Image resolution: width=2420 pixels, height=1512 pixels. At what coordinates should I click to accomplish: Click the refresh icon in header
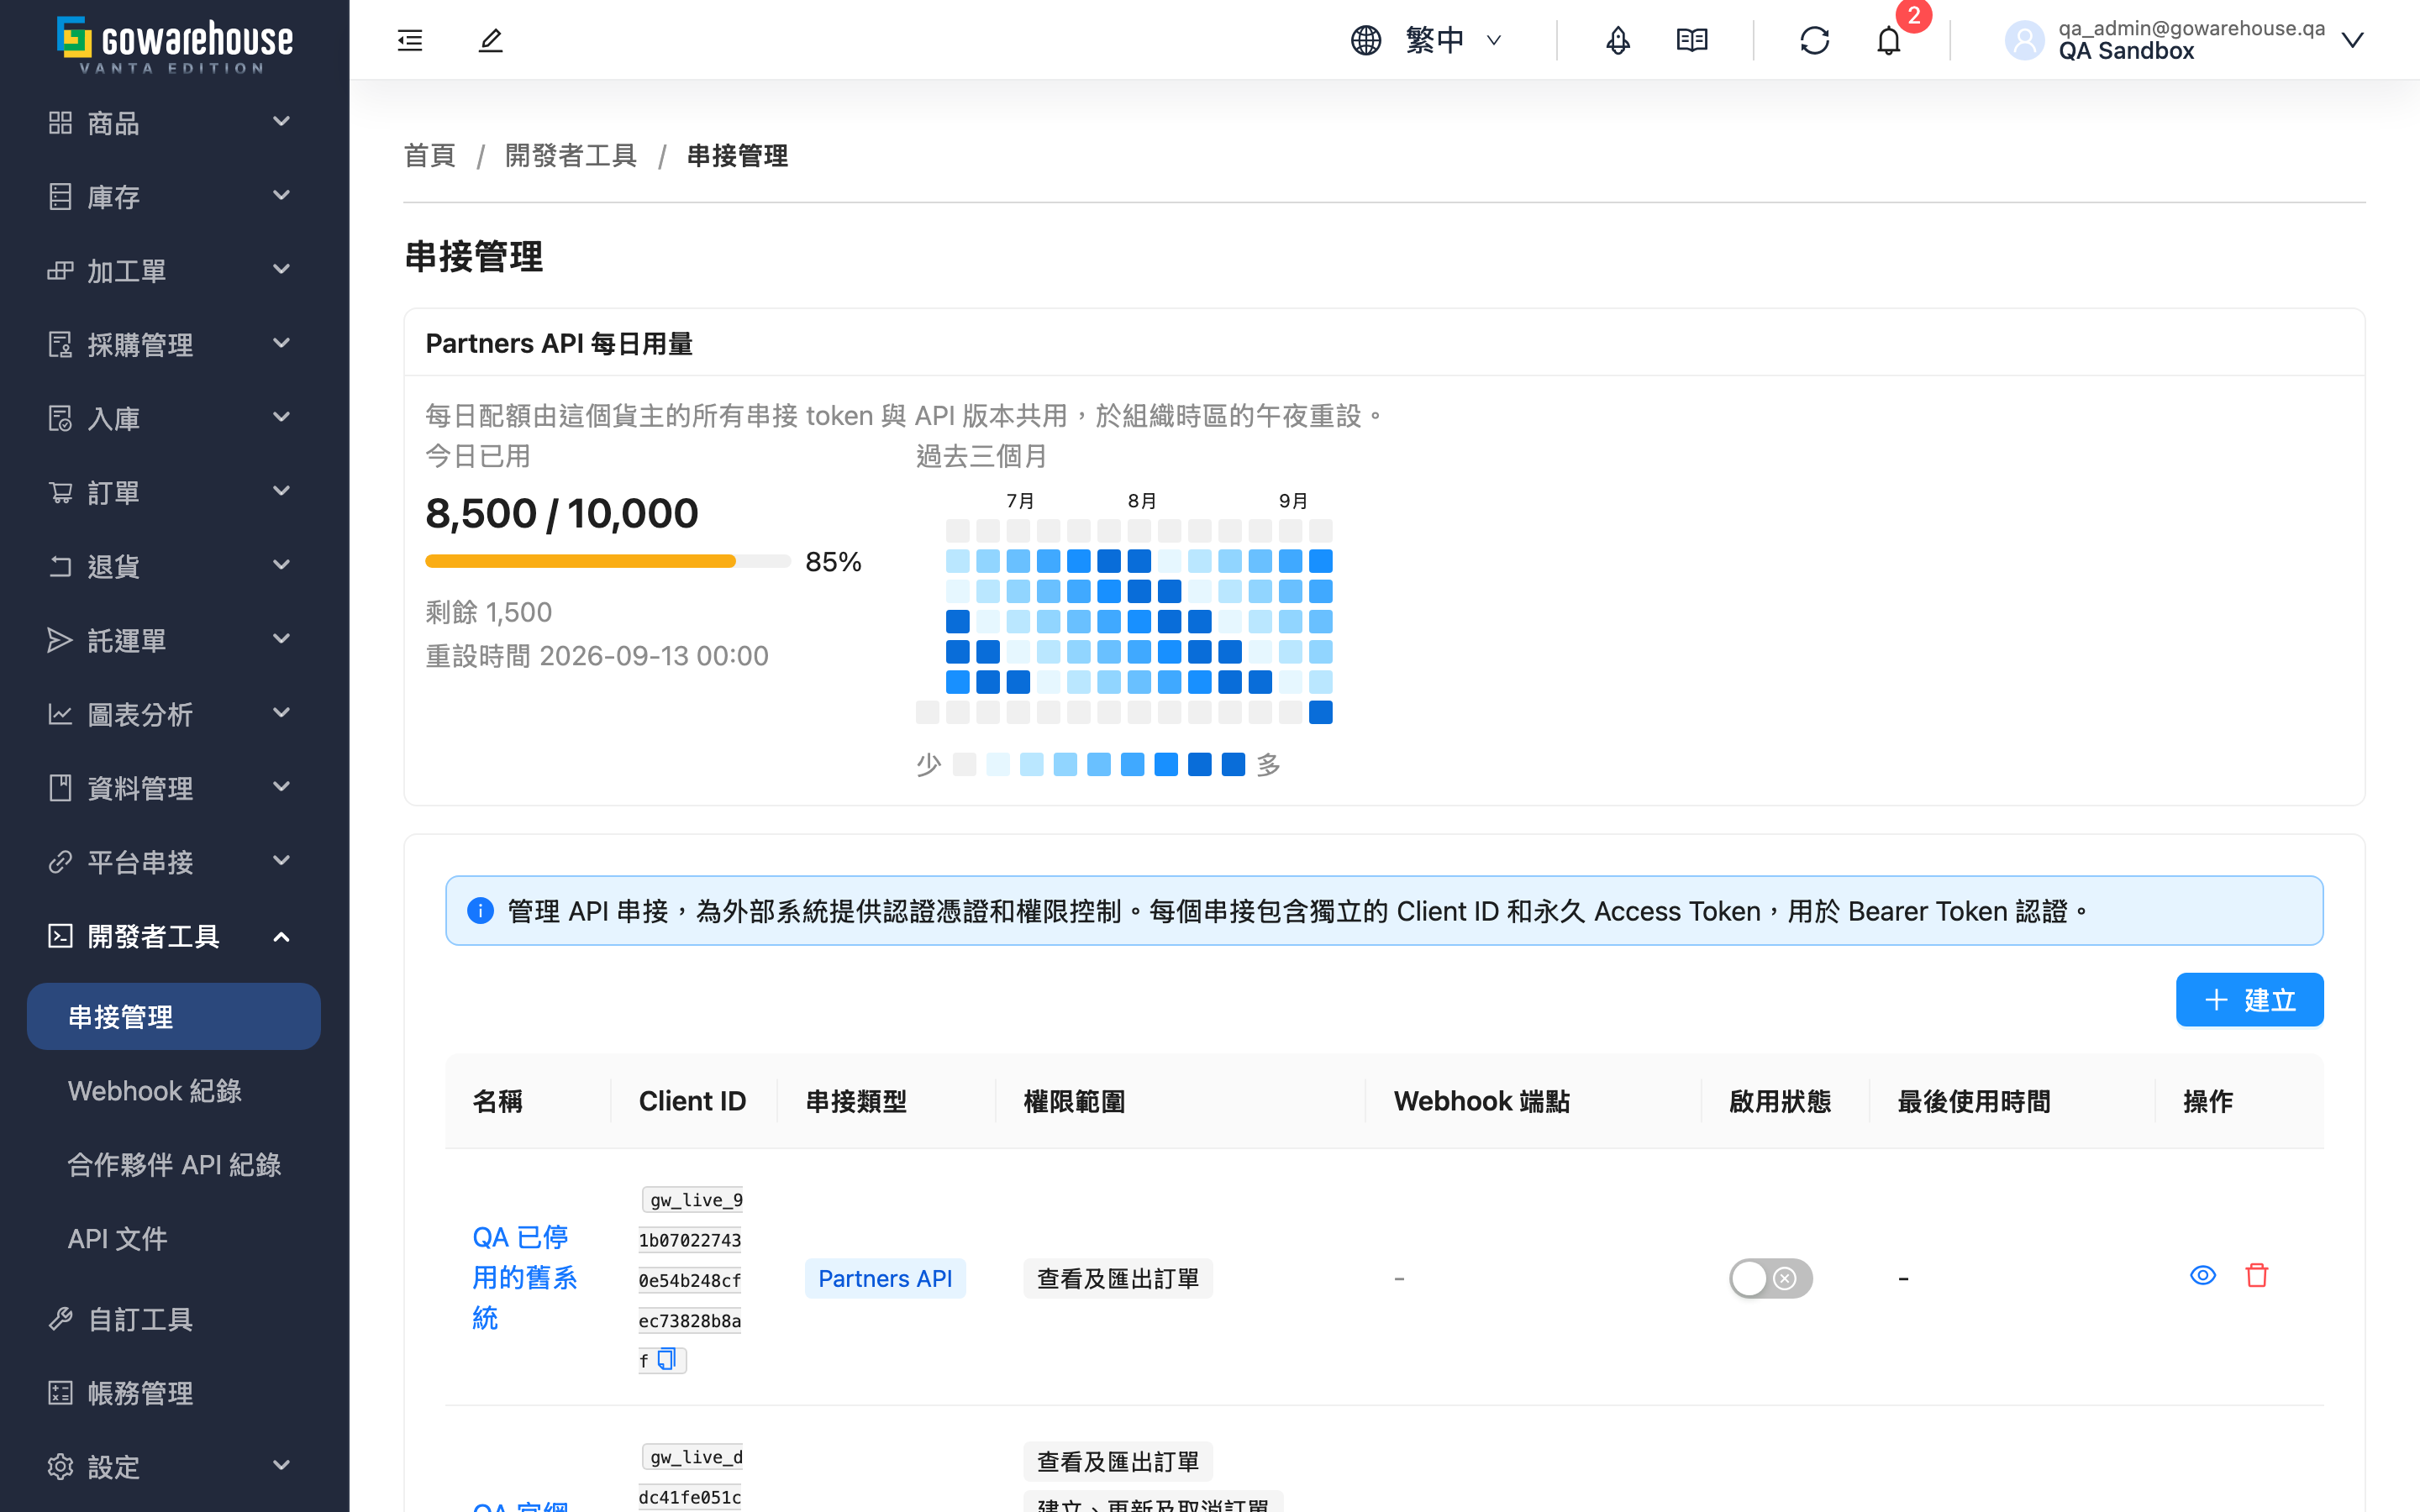pyautogui.click(x=1814, y=40)
